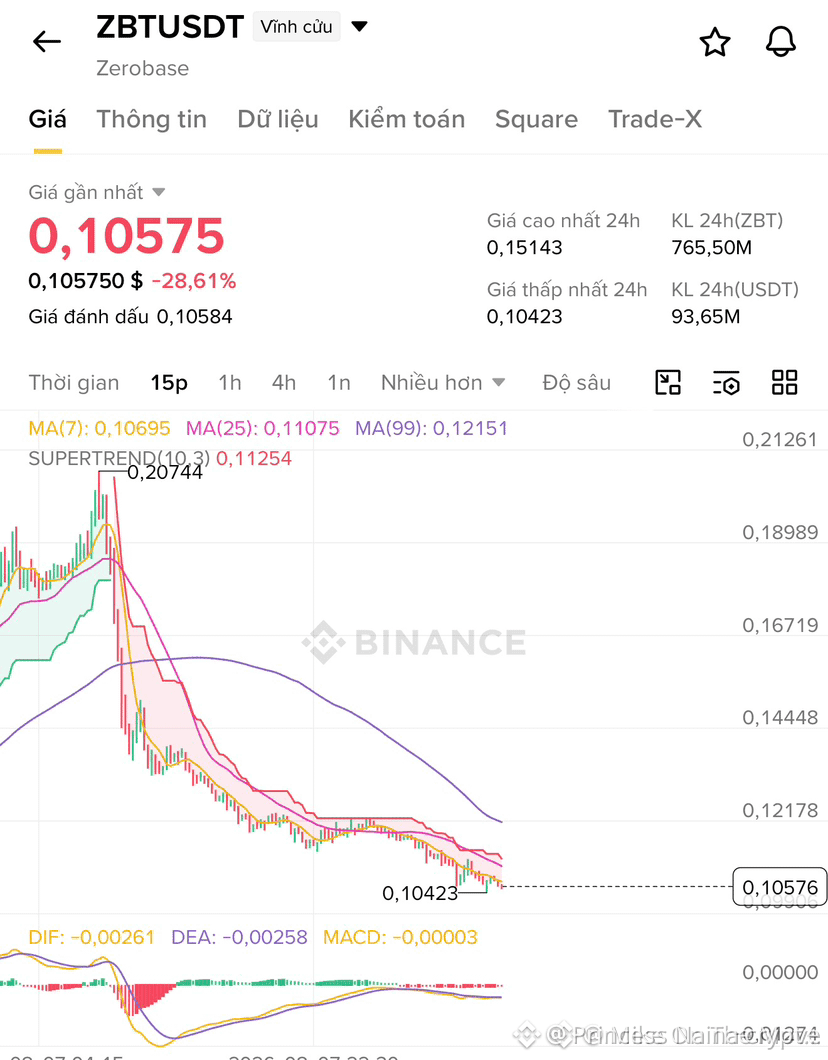Select the Thời gian chart mode

pos(74,383)
